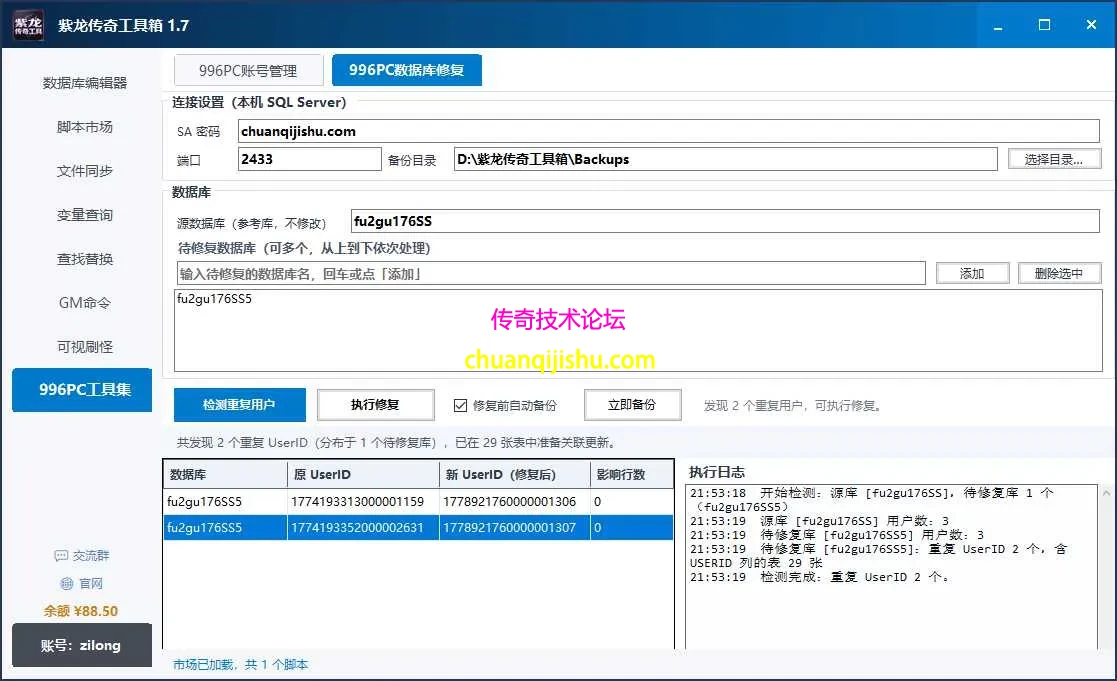Image resolution: width=1117 pixels, height=681 pixels.
Task: Click 市场已加载, 共 1 个脚本 status text
Action: click(x=241, y=665)
